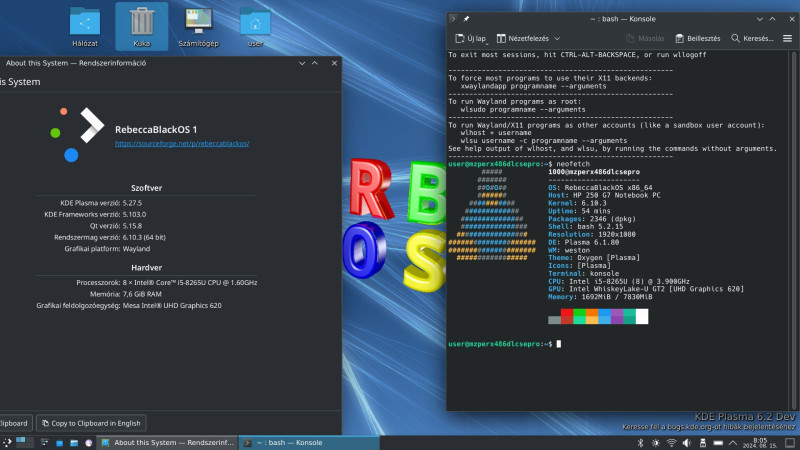This screenshot has height=450, width=800.
Task: Open the battery status tray icon
Action: [718, 443]
